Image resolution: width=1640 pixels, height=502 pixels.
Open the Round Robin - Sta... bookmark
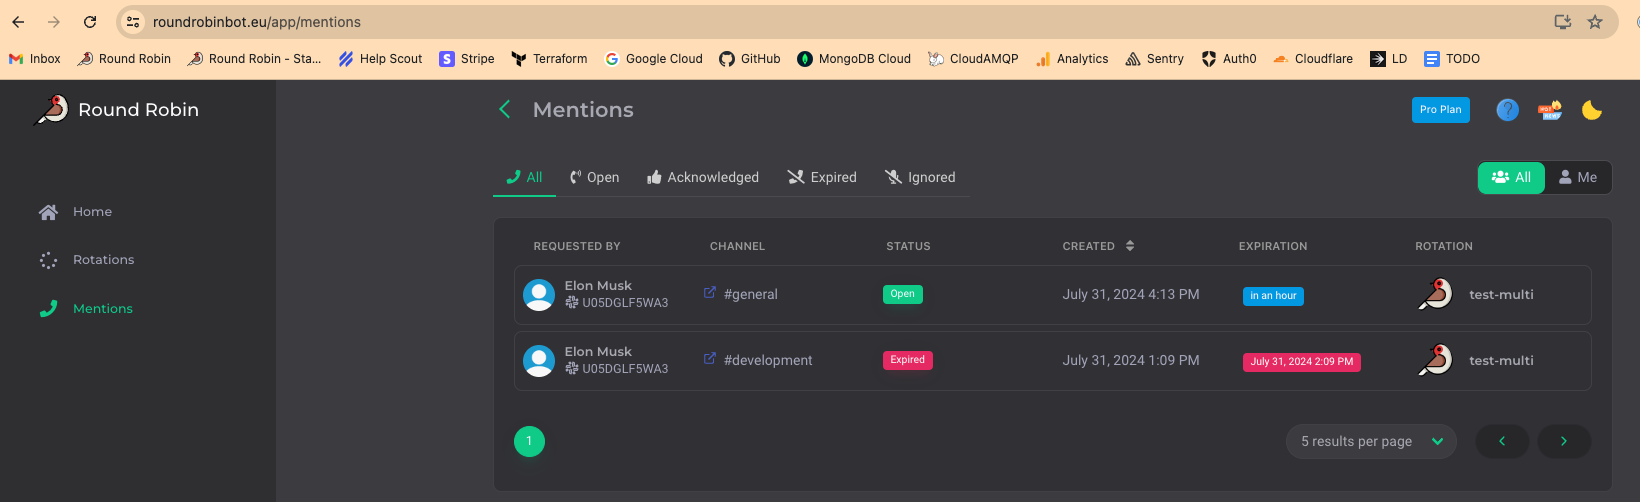click(x=255, y=59)
